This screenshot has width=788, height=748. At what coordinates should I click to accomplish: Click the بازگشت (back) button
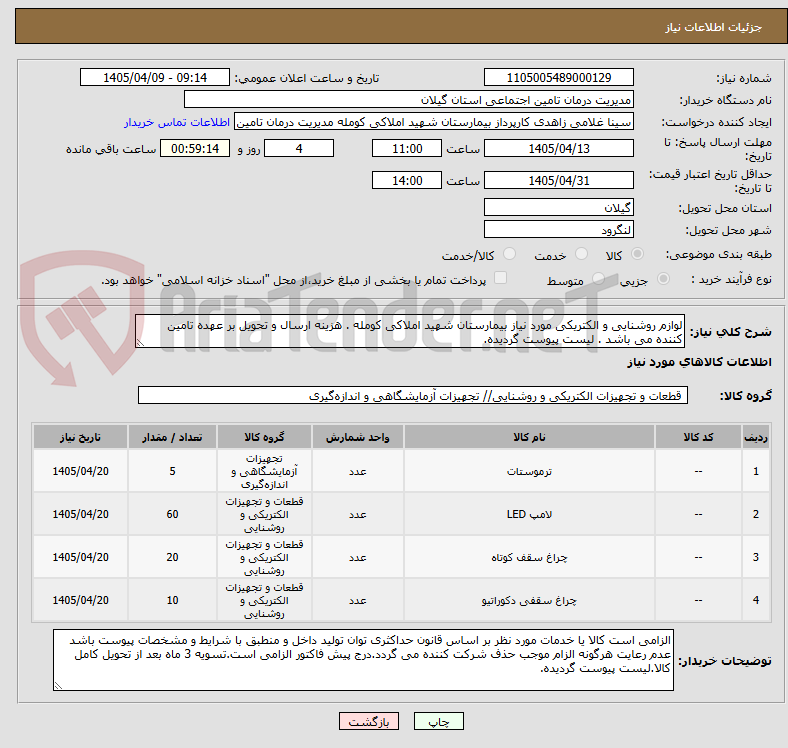point(369,722)
